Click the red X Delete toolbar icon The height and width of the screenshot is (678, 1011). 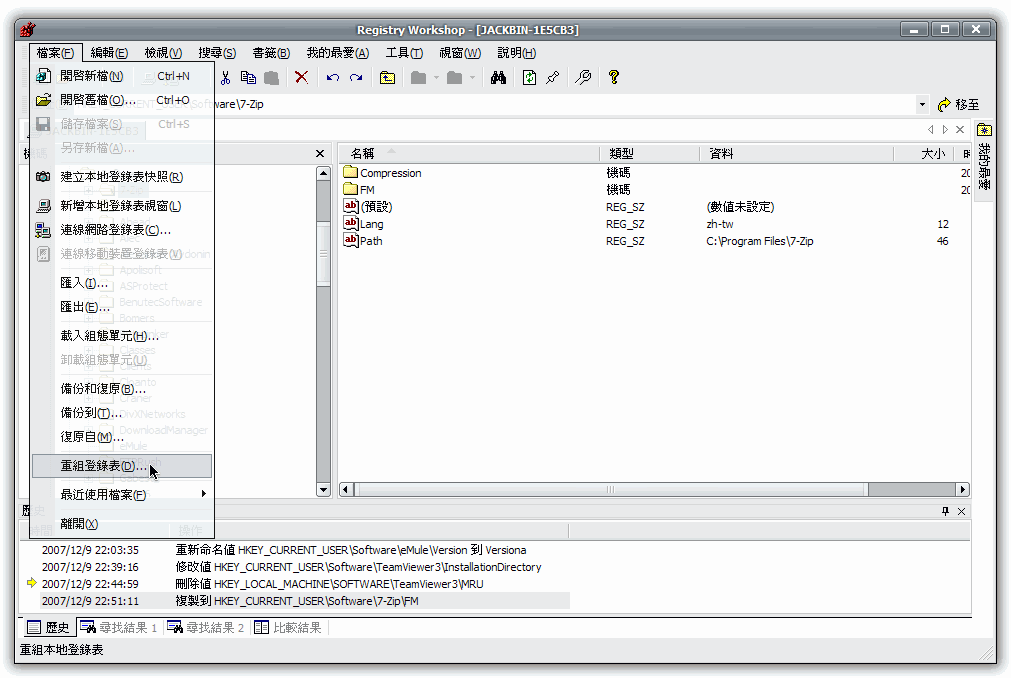(x=301, y=77)
